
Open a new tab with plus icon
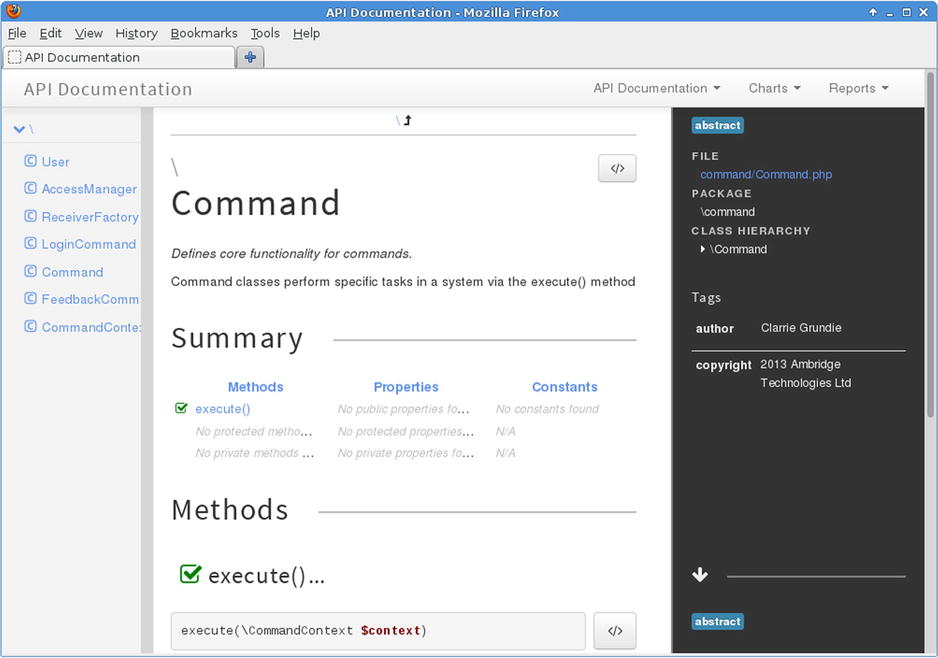(250, 57)
